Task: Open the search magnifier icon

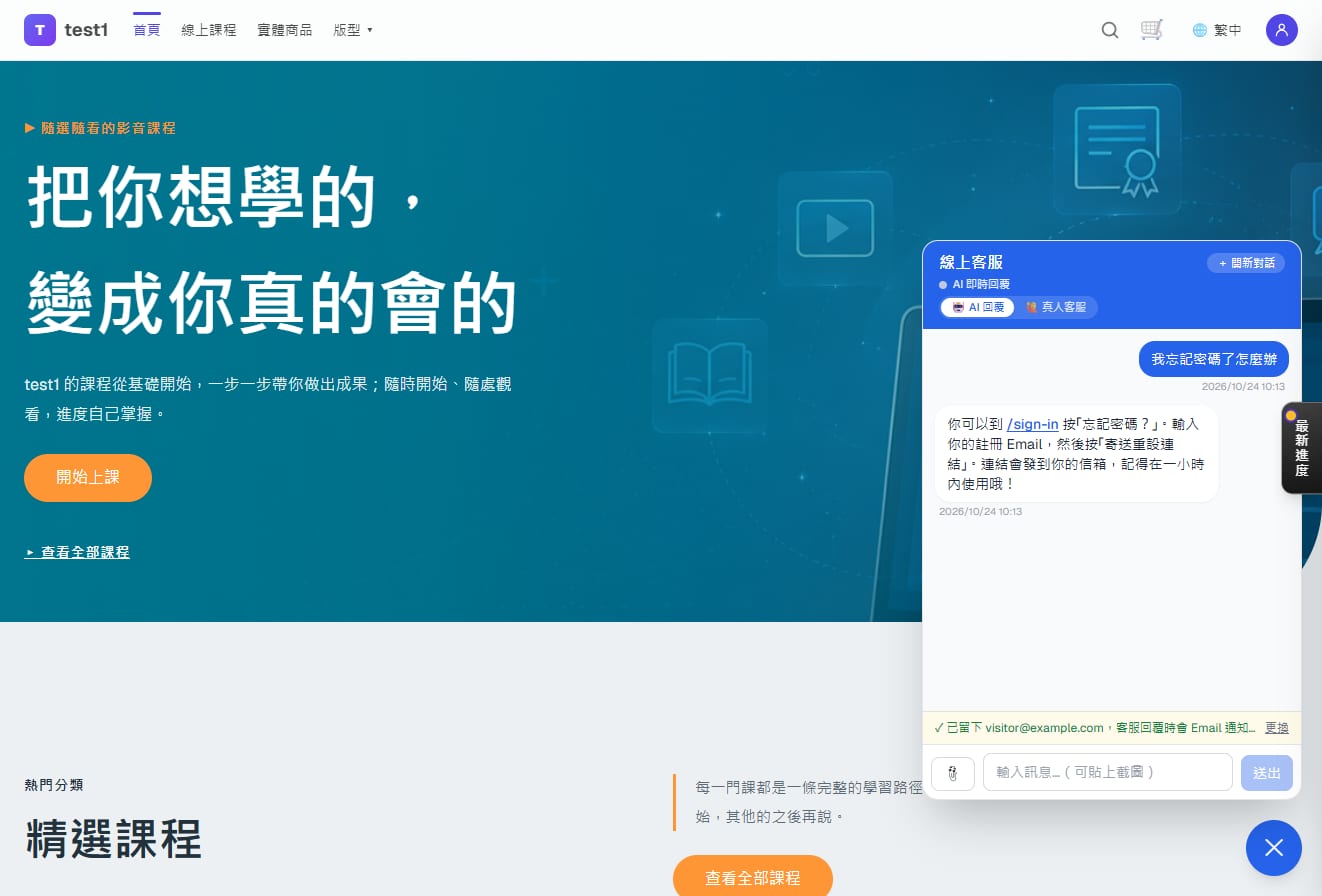Action: pyautogui.click(x=1110, y=30)
